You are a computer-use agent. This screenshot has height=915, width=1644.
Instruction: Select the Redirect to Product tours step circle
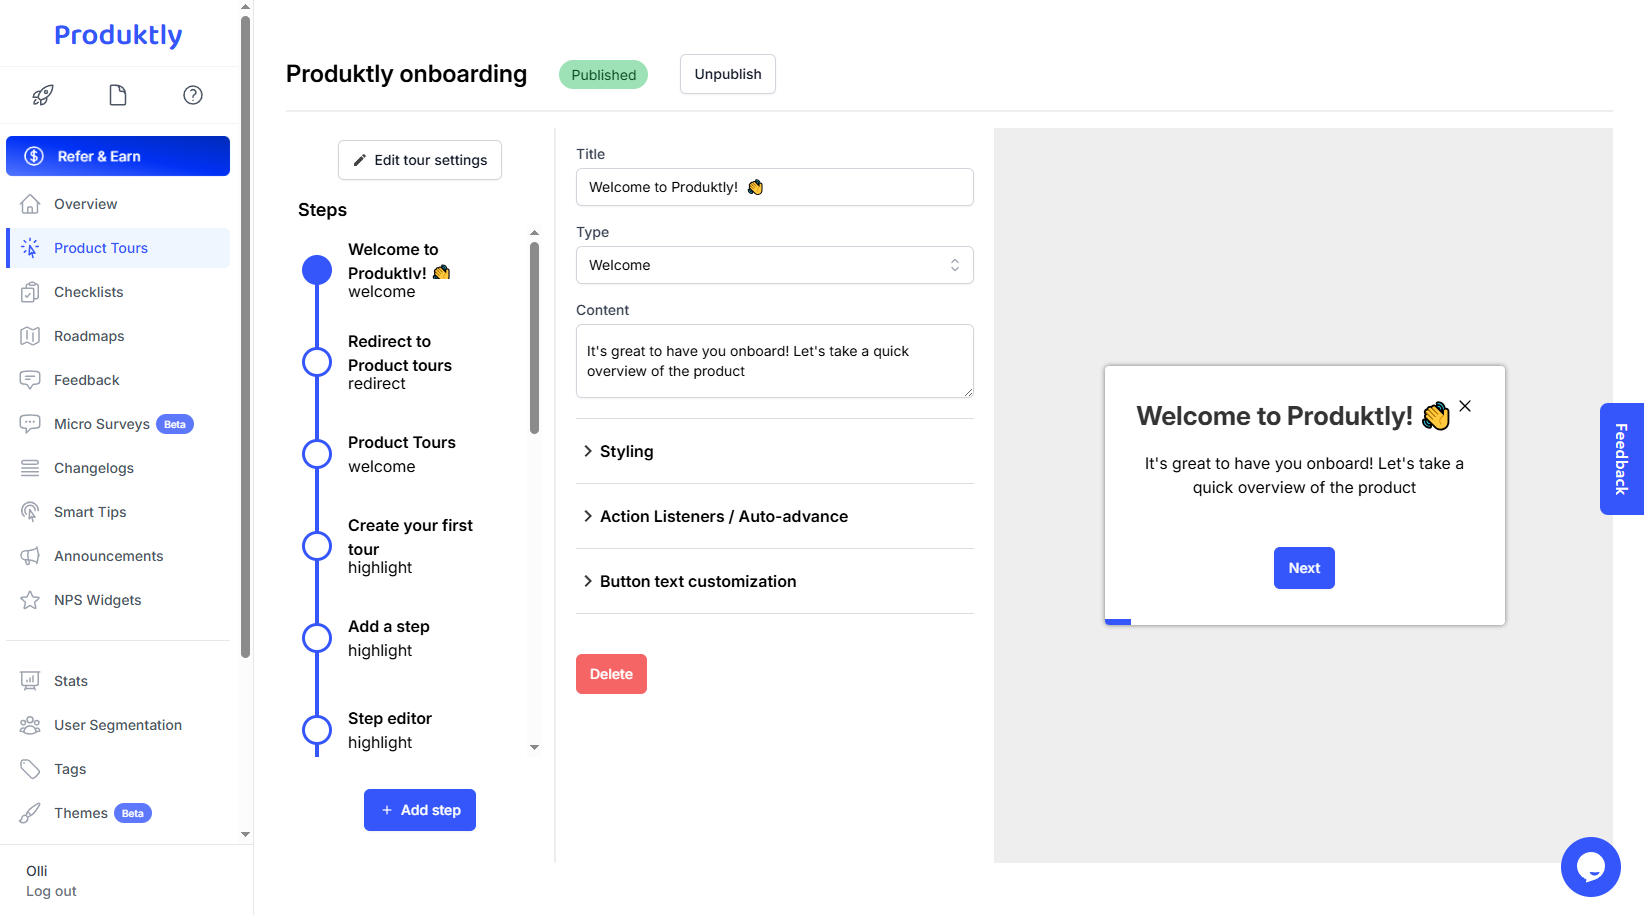(x=317, y=362)
